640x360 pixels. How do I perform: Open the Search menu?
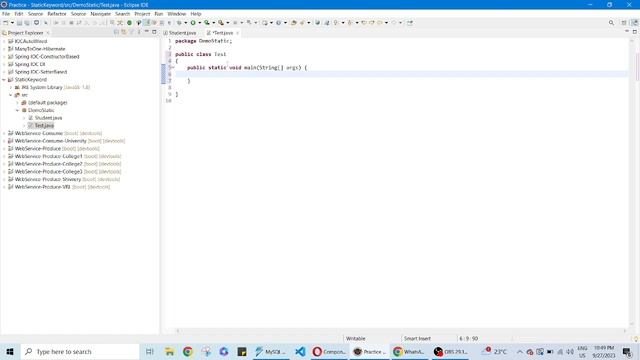122,14
